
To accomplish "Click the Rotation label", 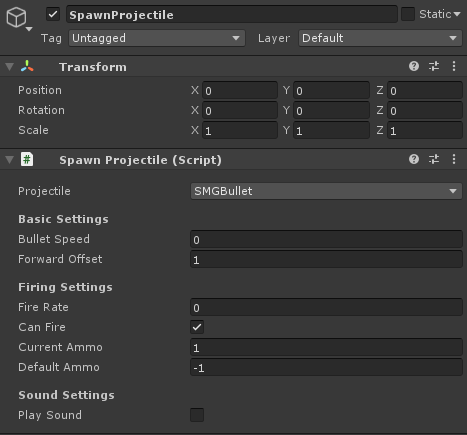I will [x=41, y=110].
